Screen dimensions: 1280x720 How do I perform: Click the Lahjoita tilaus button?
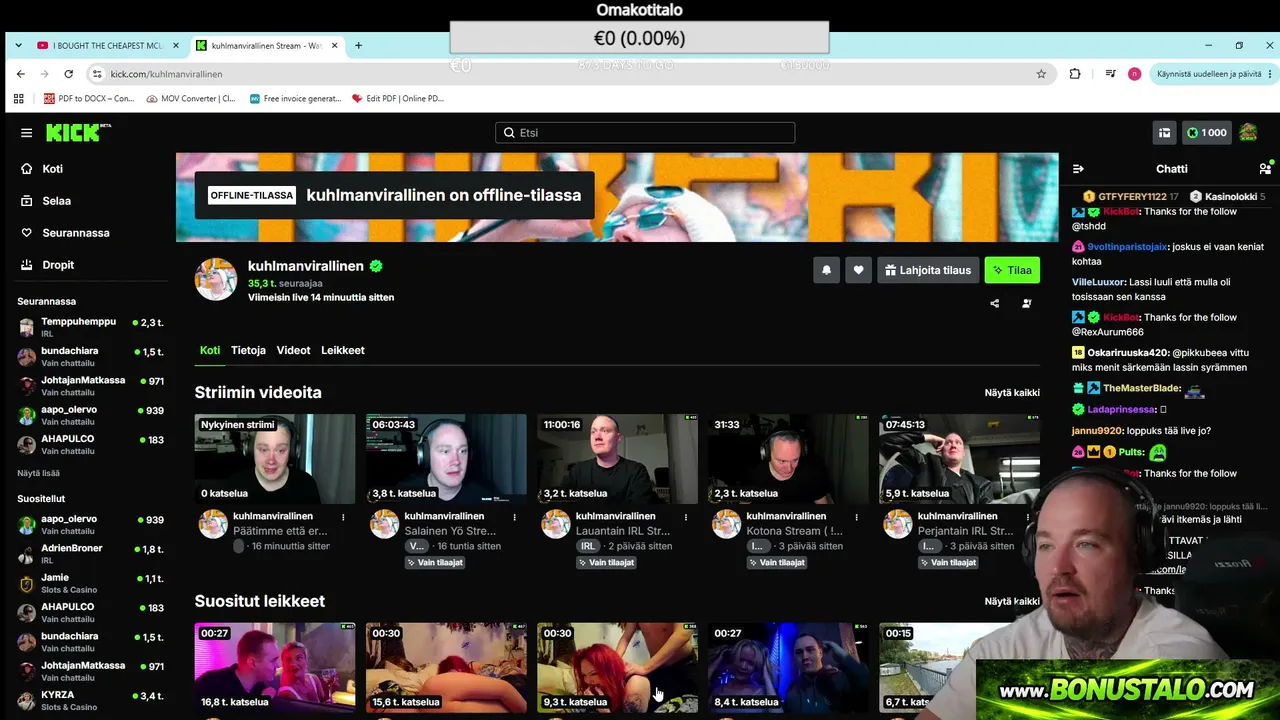click(x=928, y=270)
